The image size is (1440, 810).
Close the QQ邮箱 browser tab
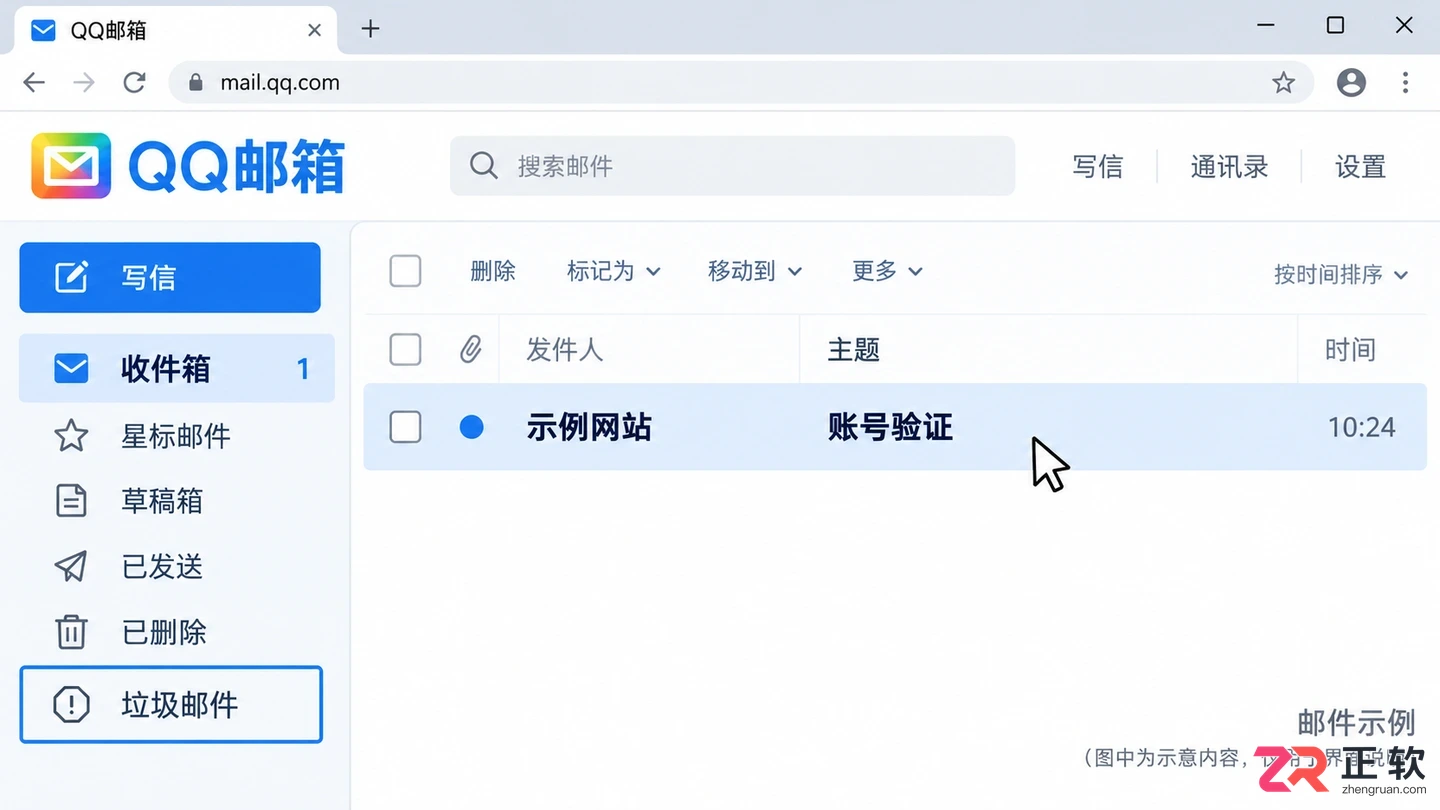point(314,30)
